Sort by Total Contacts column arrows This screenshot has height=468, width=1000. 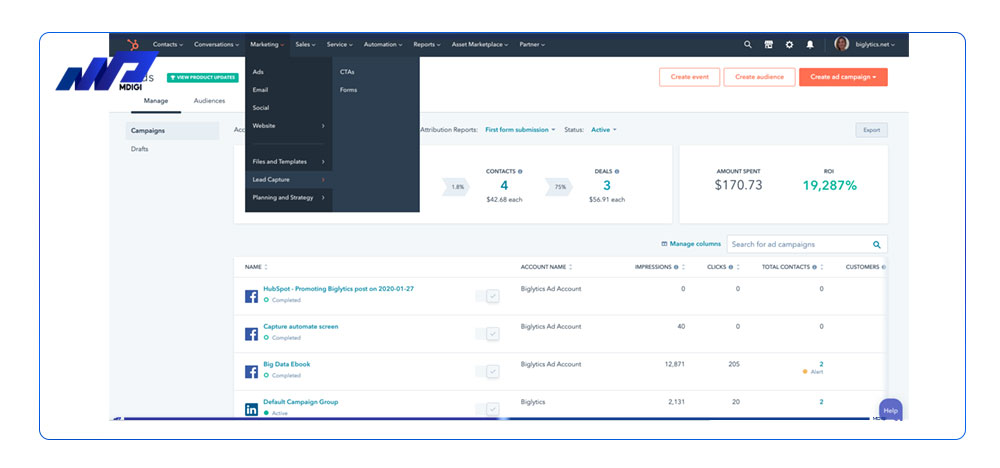(821, 267)
